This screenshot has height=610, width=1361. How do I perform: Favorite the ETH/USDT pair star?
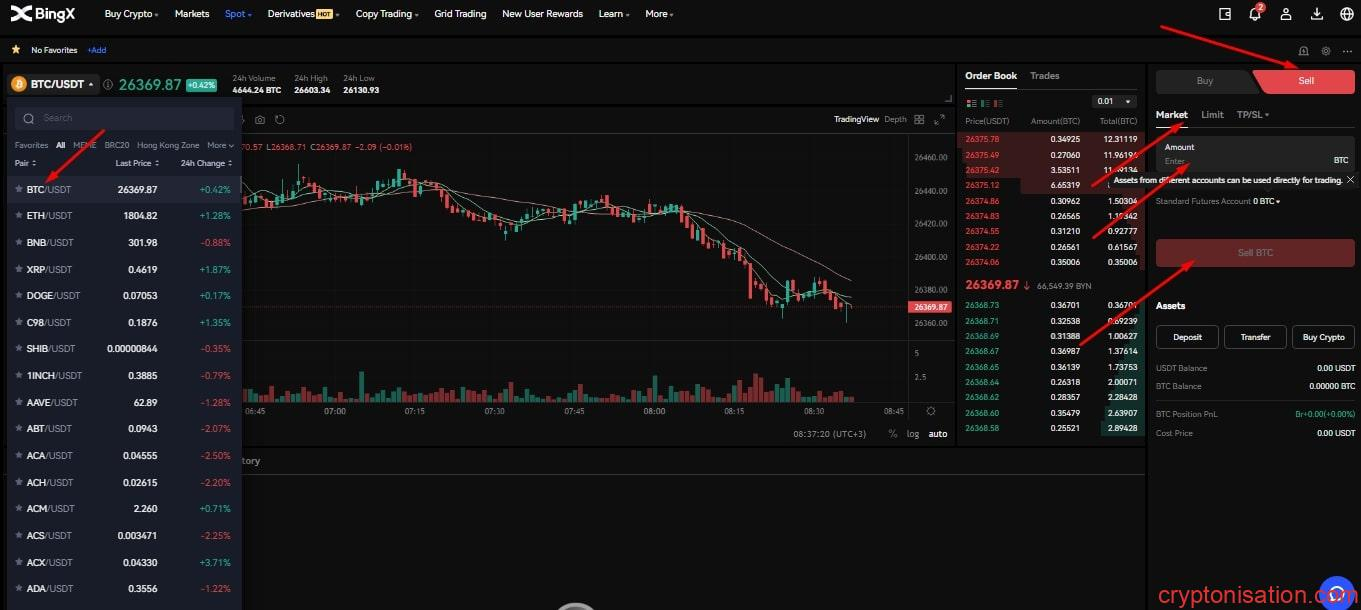point(18,216)
